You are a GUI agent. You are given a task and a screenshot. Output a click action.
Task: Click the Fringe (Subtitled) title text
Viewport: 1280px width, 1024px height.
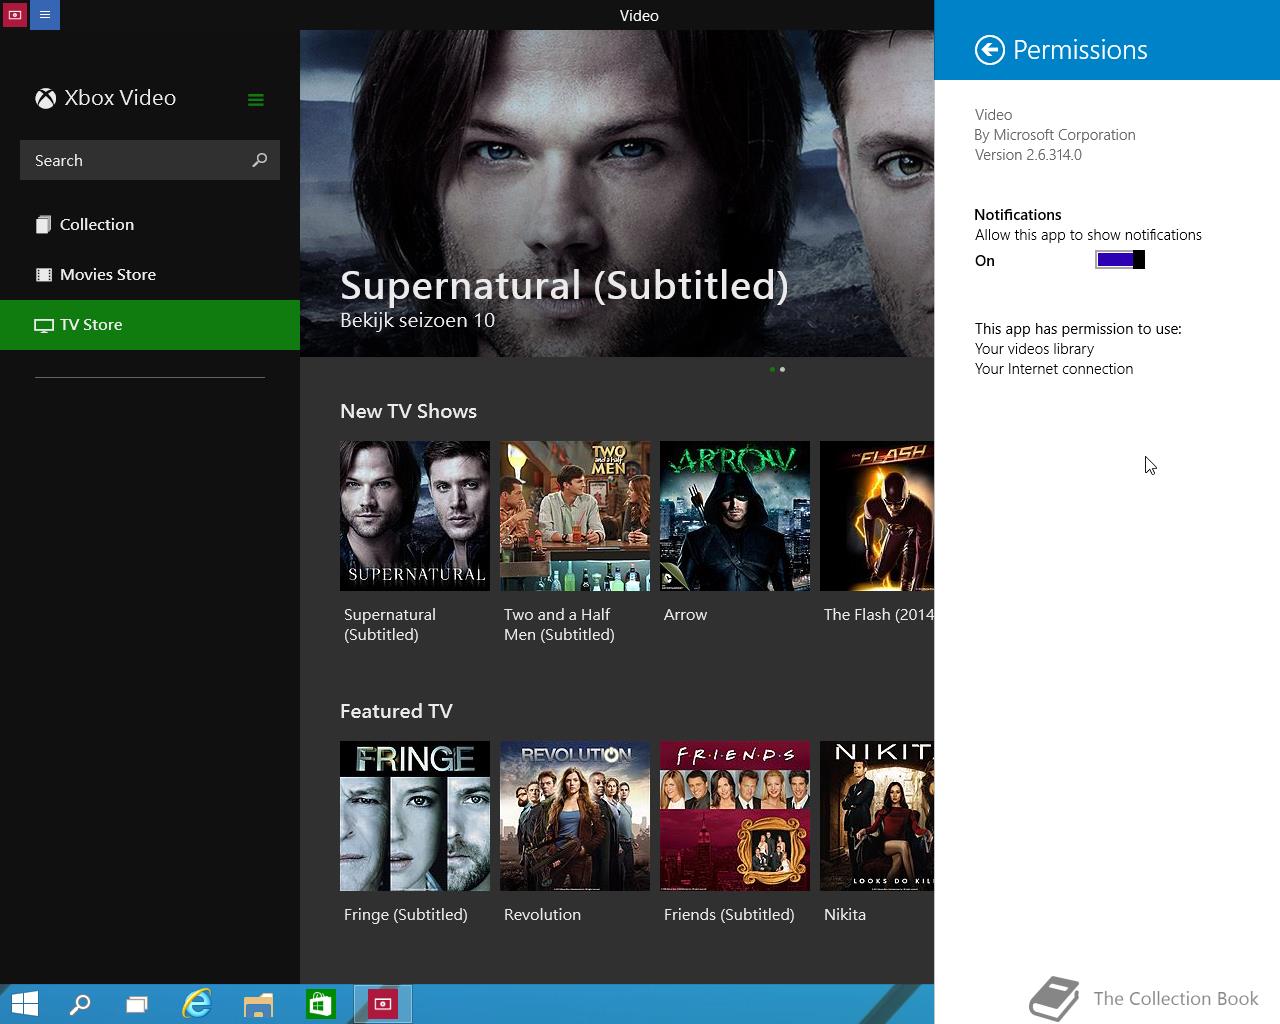pyautogui.click(x=405, y=915)
